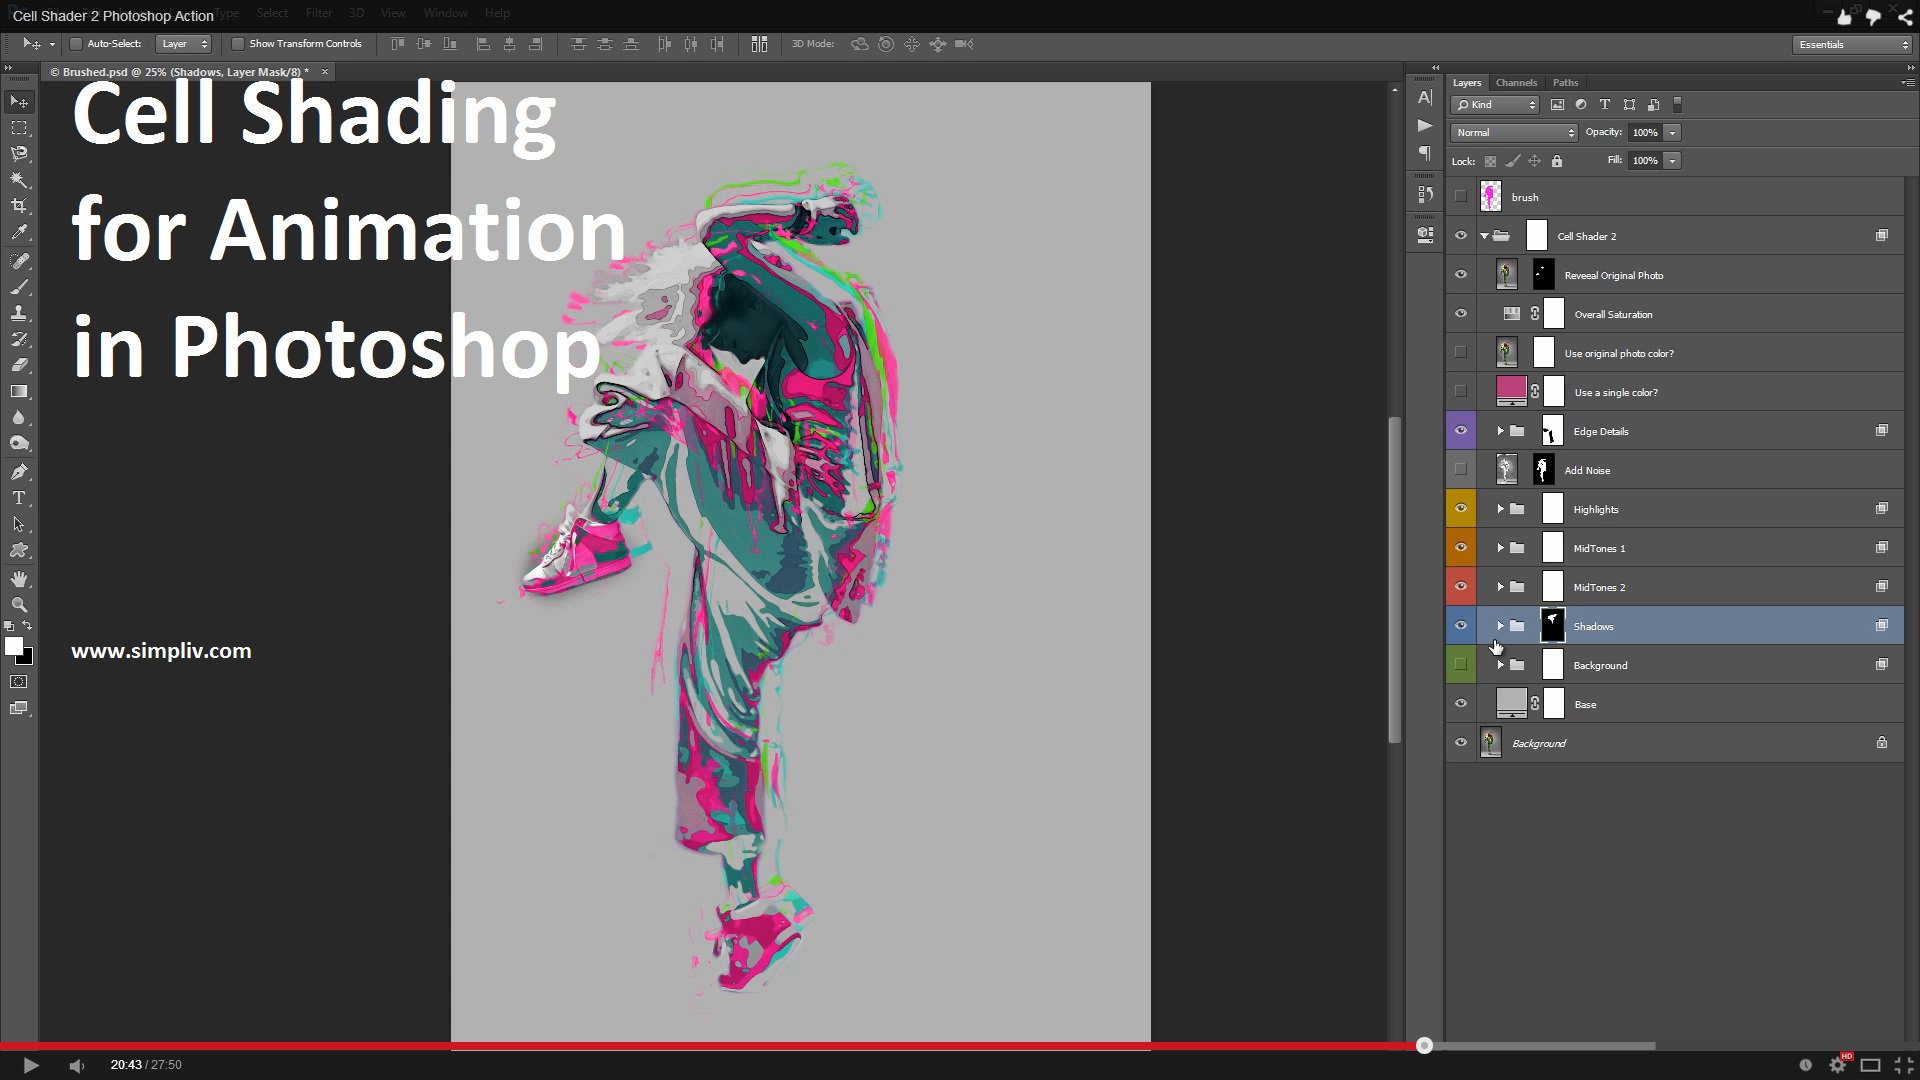This screenshot has height=1080, width=1920.
Task: Switch to the Channels tab
Action: click(x=1516, y=83)
